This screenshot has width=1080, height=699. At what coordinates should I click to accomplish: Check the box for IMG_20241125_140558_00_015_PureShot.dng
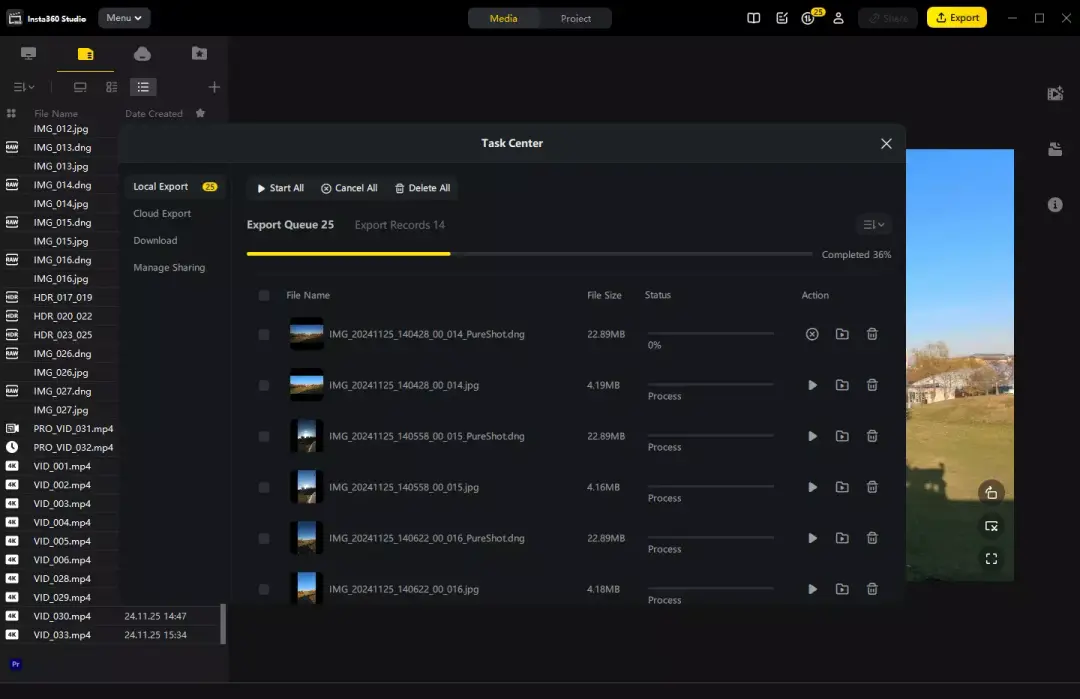coord(264,436)
